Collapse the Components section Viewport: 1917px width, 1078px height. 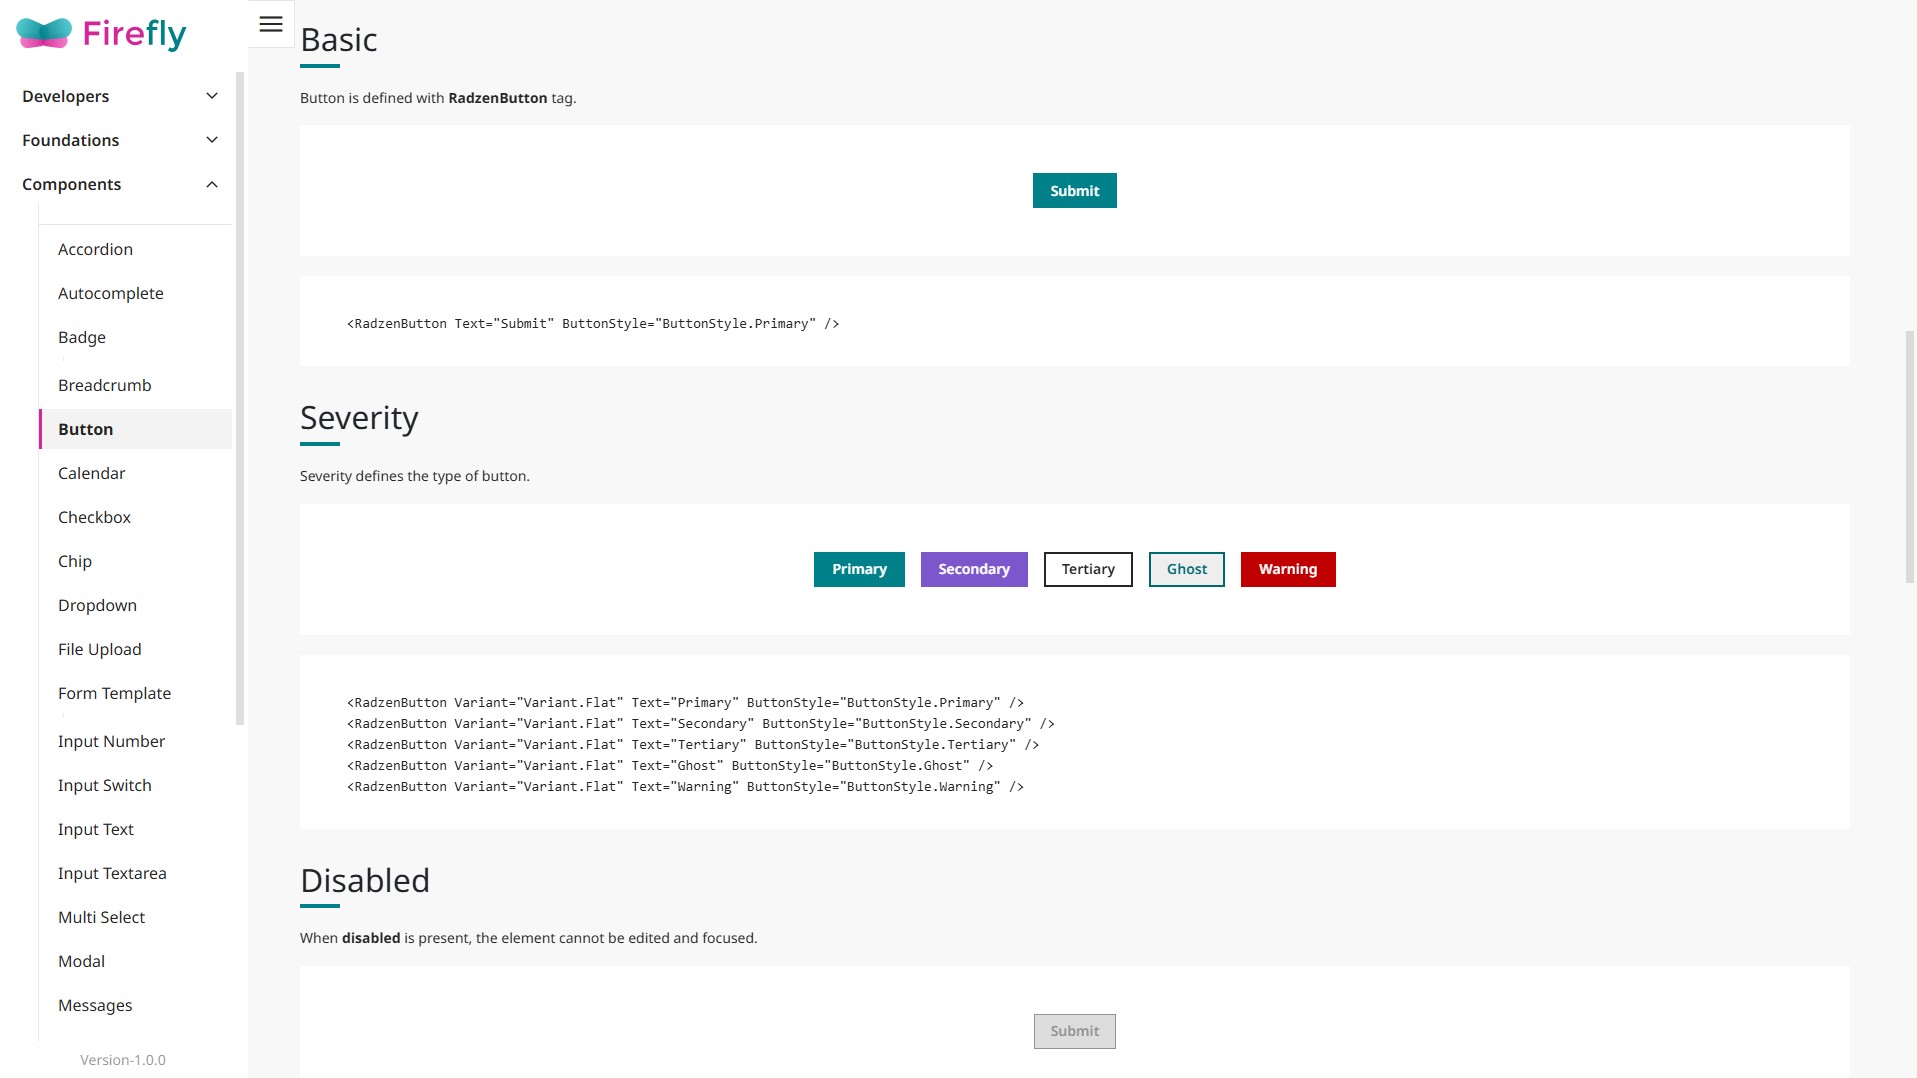(118, 184)
